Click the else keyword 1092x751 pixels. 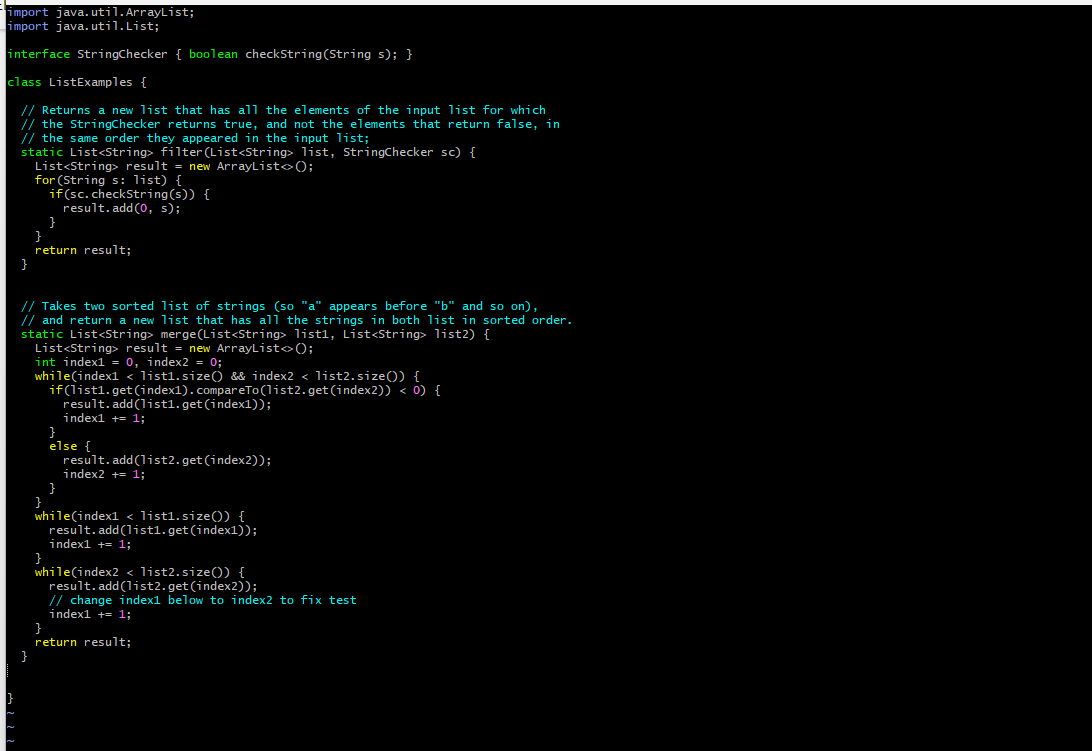[62, 446]
